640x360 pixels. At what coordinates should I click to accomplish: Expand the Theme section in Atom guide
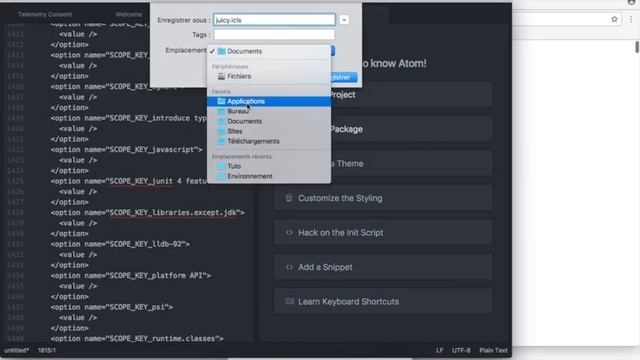(x=411, y=164)
